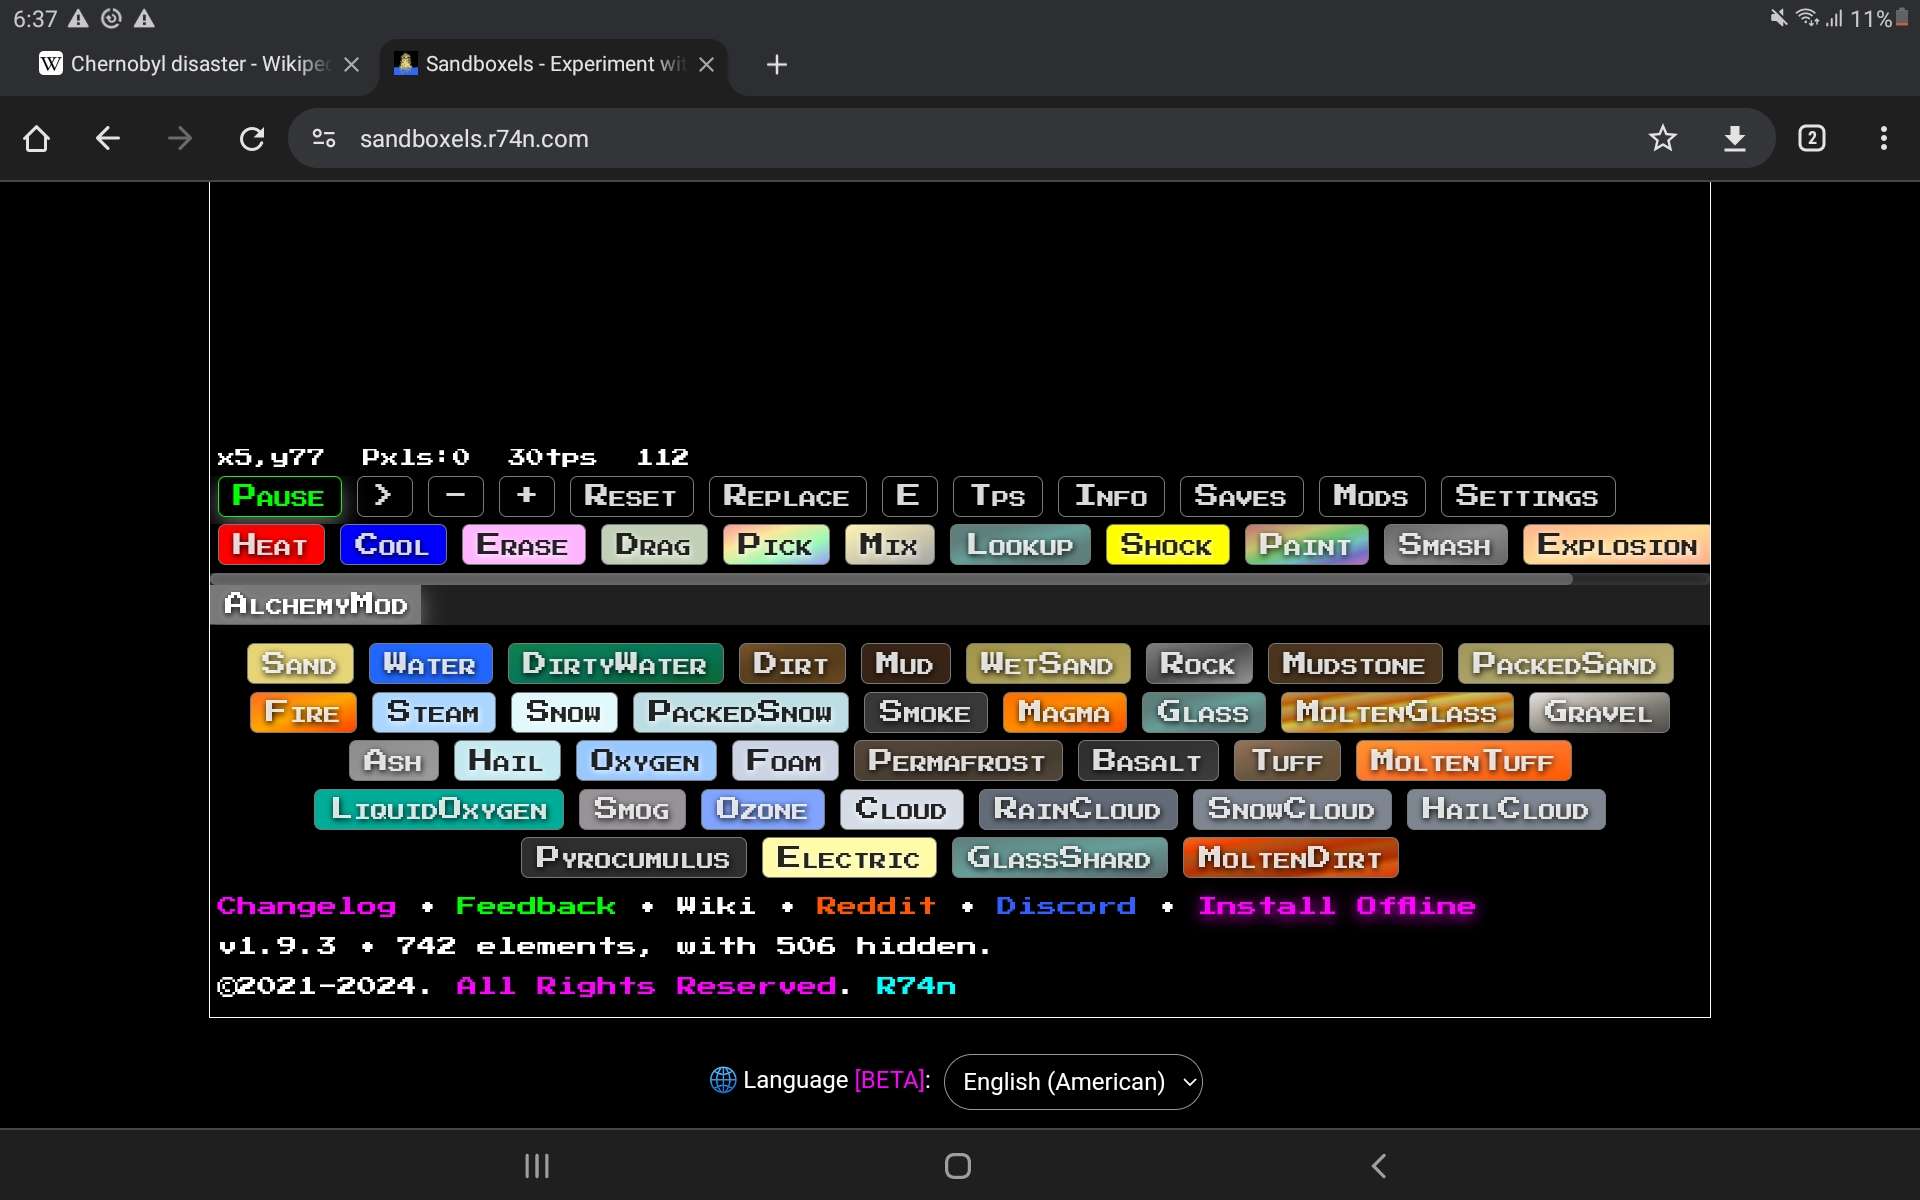Viewport: 1920px width, 1200px height.
Task: Select the AlchemyMod category tab
Action: (316, 604)
